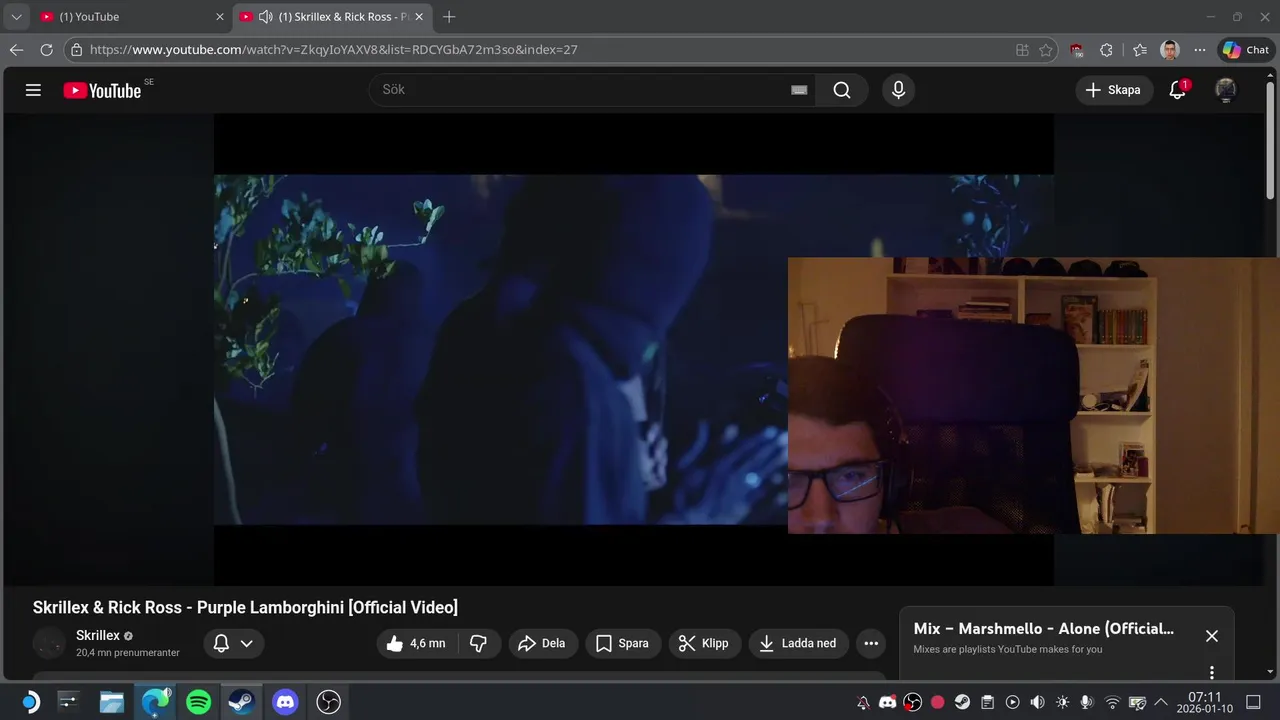Like the video (4,6 mn)
The width and height of the screenshot is (1280, 720).
(415, 643)
